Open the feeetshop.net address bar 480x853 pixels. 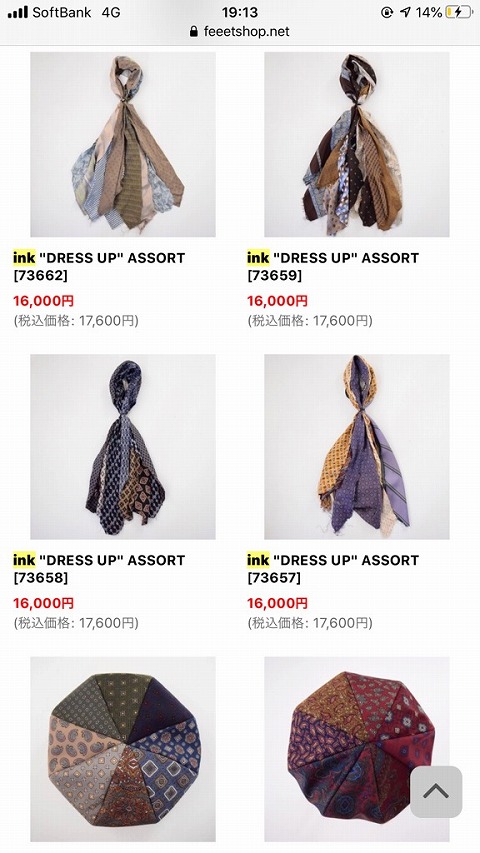tap(240, 32)
